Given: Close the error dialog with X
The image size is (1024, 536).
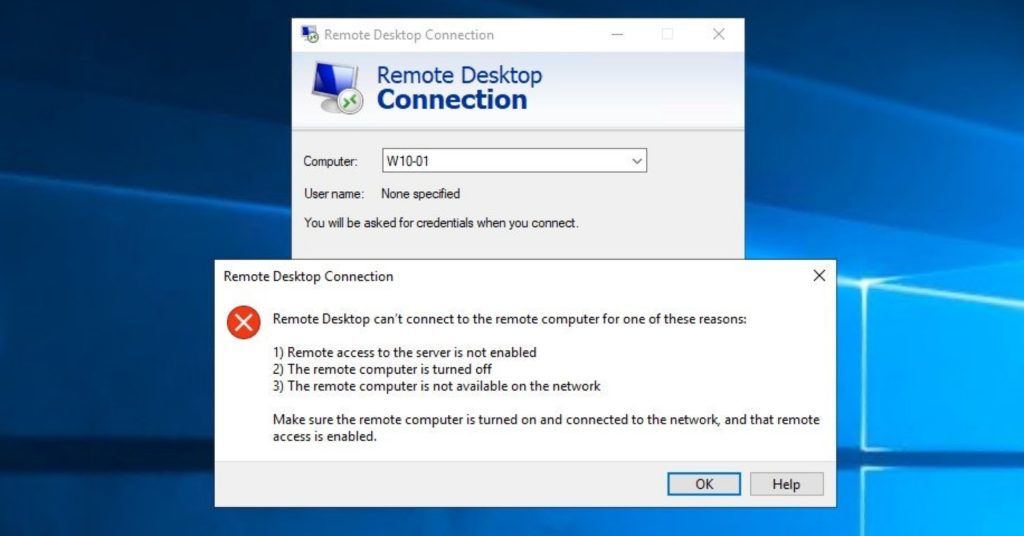Looking at the screenshot, I should (819, 276).
